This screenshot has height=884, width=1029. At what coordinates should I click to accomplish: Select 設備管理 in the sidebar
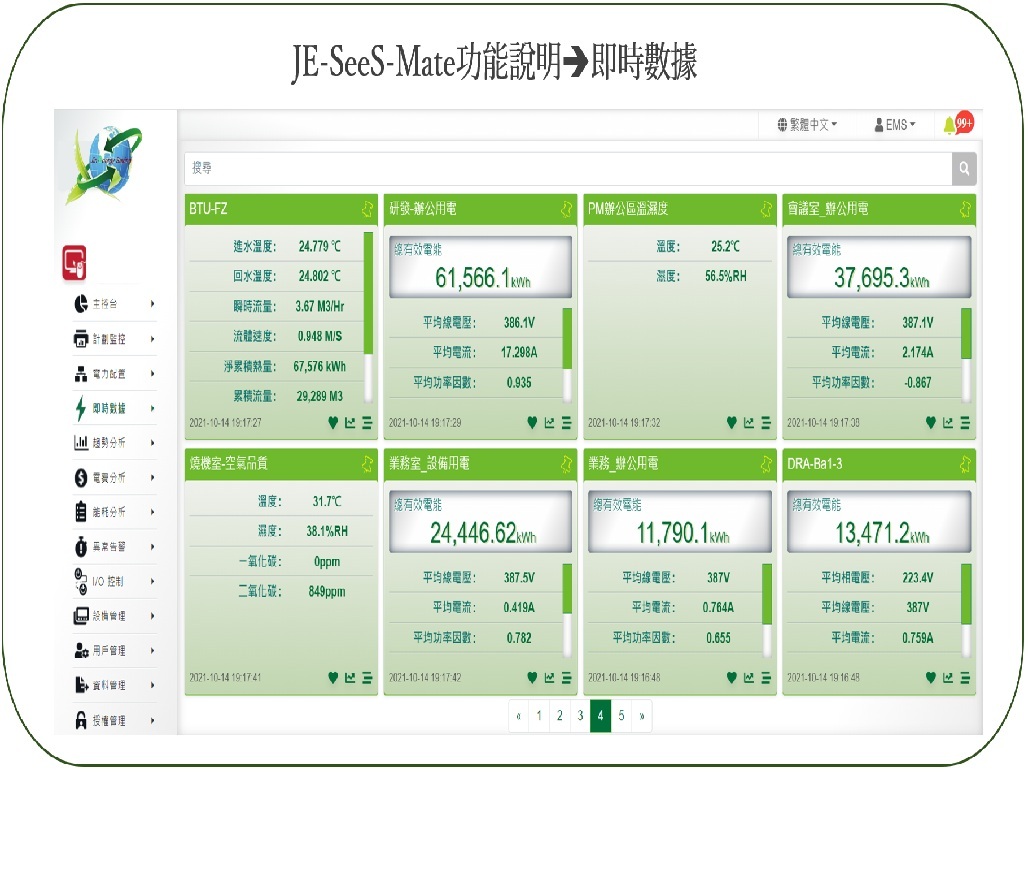tap(110, 616)
